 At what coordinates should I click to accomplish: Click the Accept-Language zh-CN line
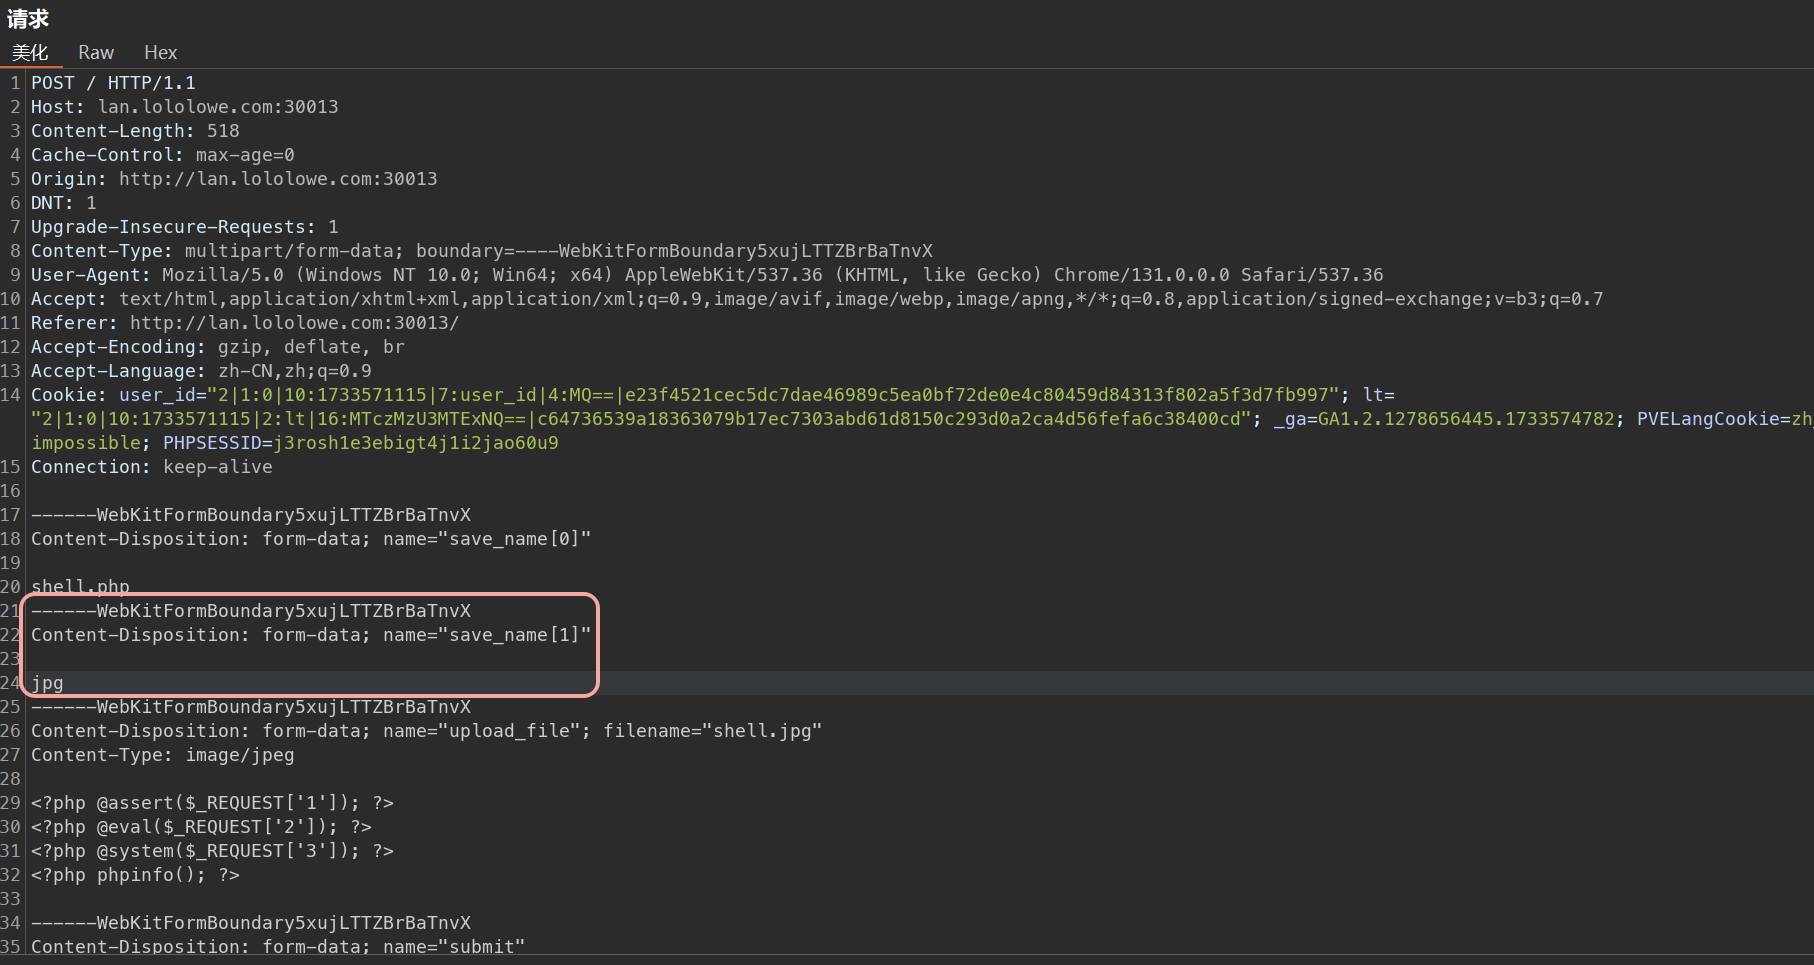[201, 371]
